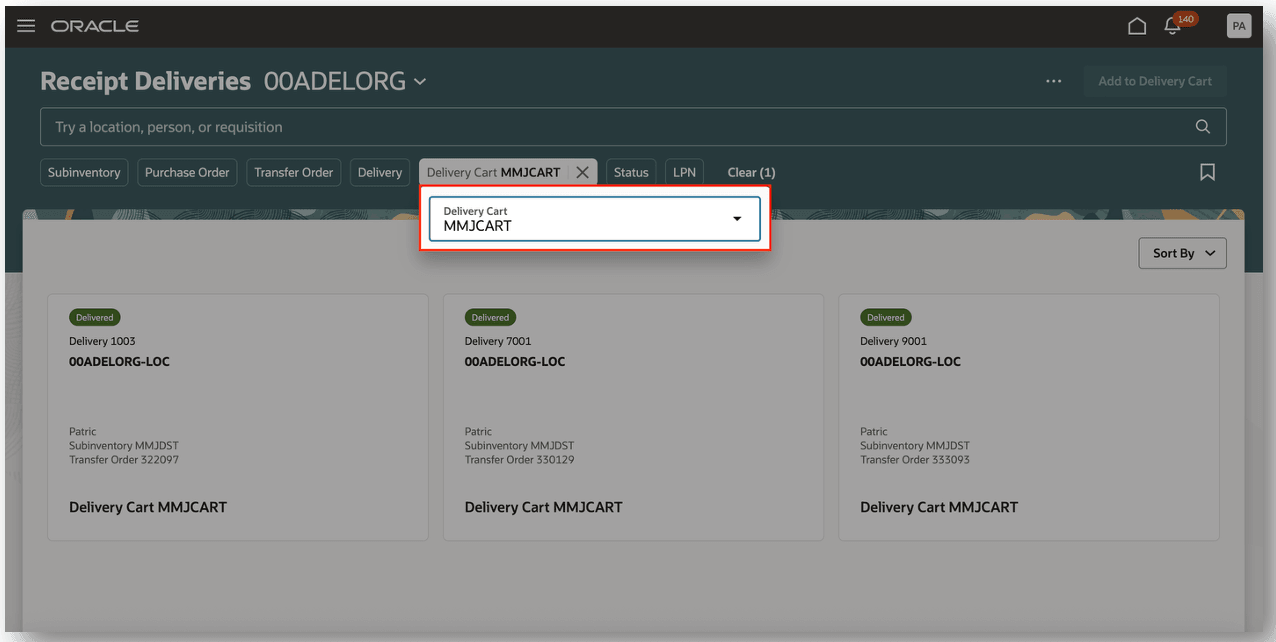Click Patric on the Delivery 7001 card

(x=478, y=432)
